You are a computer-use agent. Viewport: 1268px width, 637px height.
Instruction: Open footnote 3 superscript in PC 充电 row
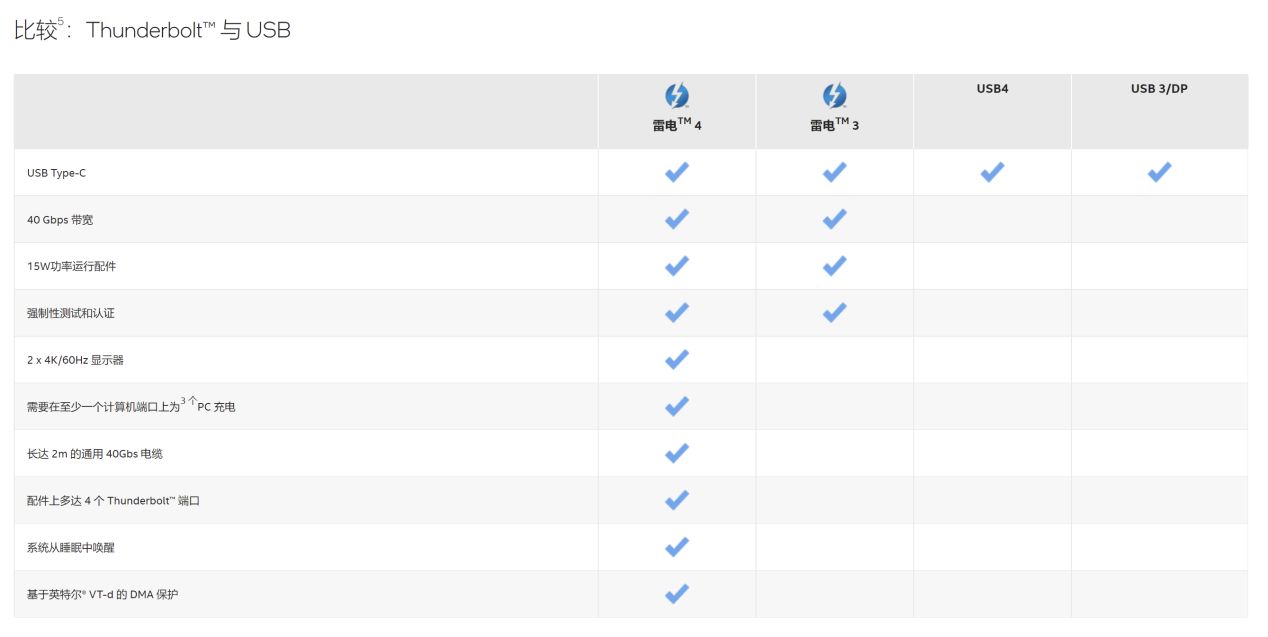184,400
